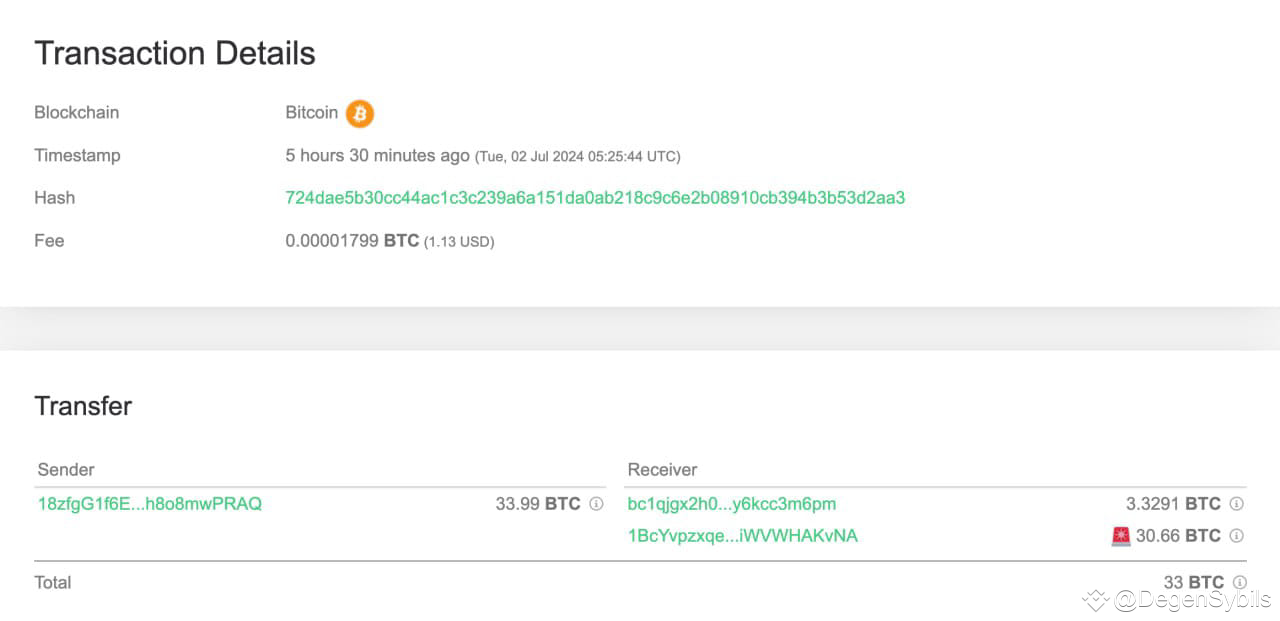Click the Receiver column header

pyautogui.click(x=662, y=469)
